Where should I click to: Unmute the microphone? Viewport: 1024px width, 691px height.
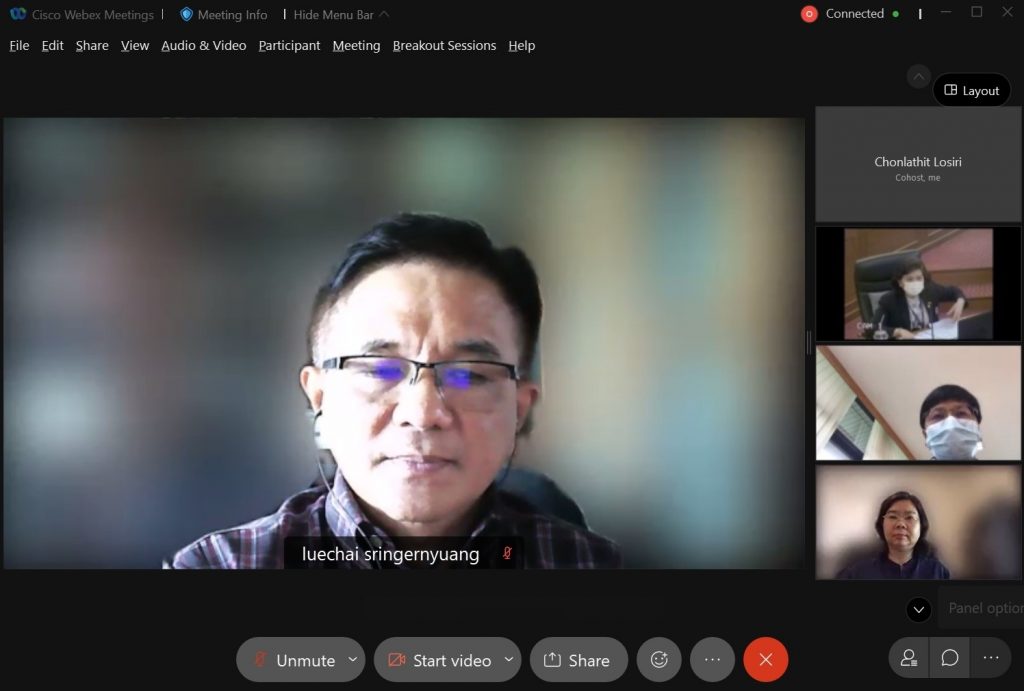pos(293,660)
